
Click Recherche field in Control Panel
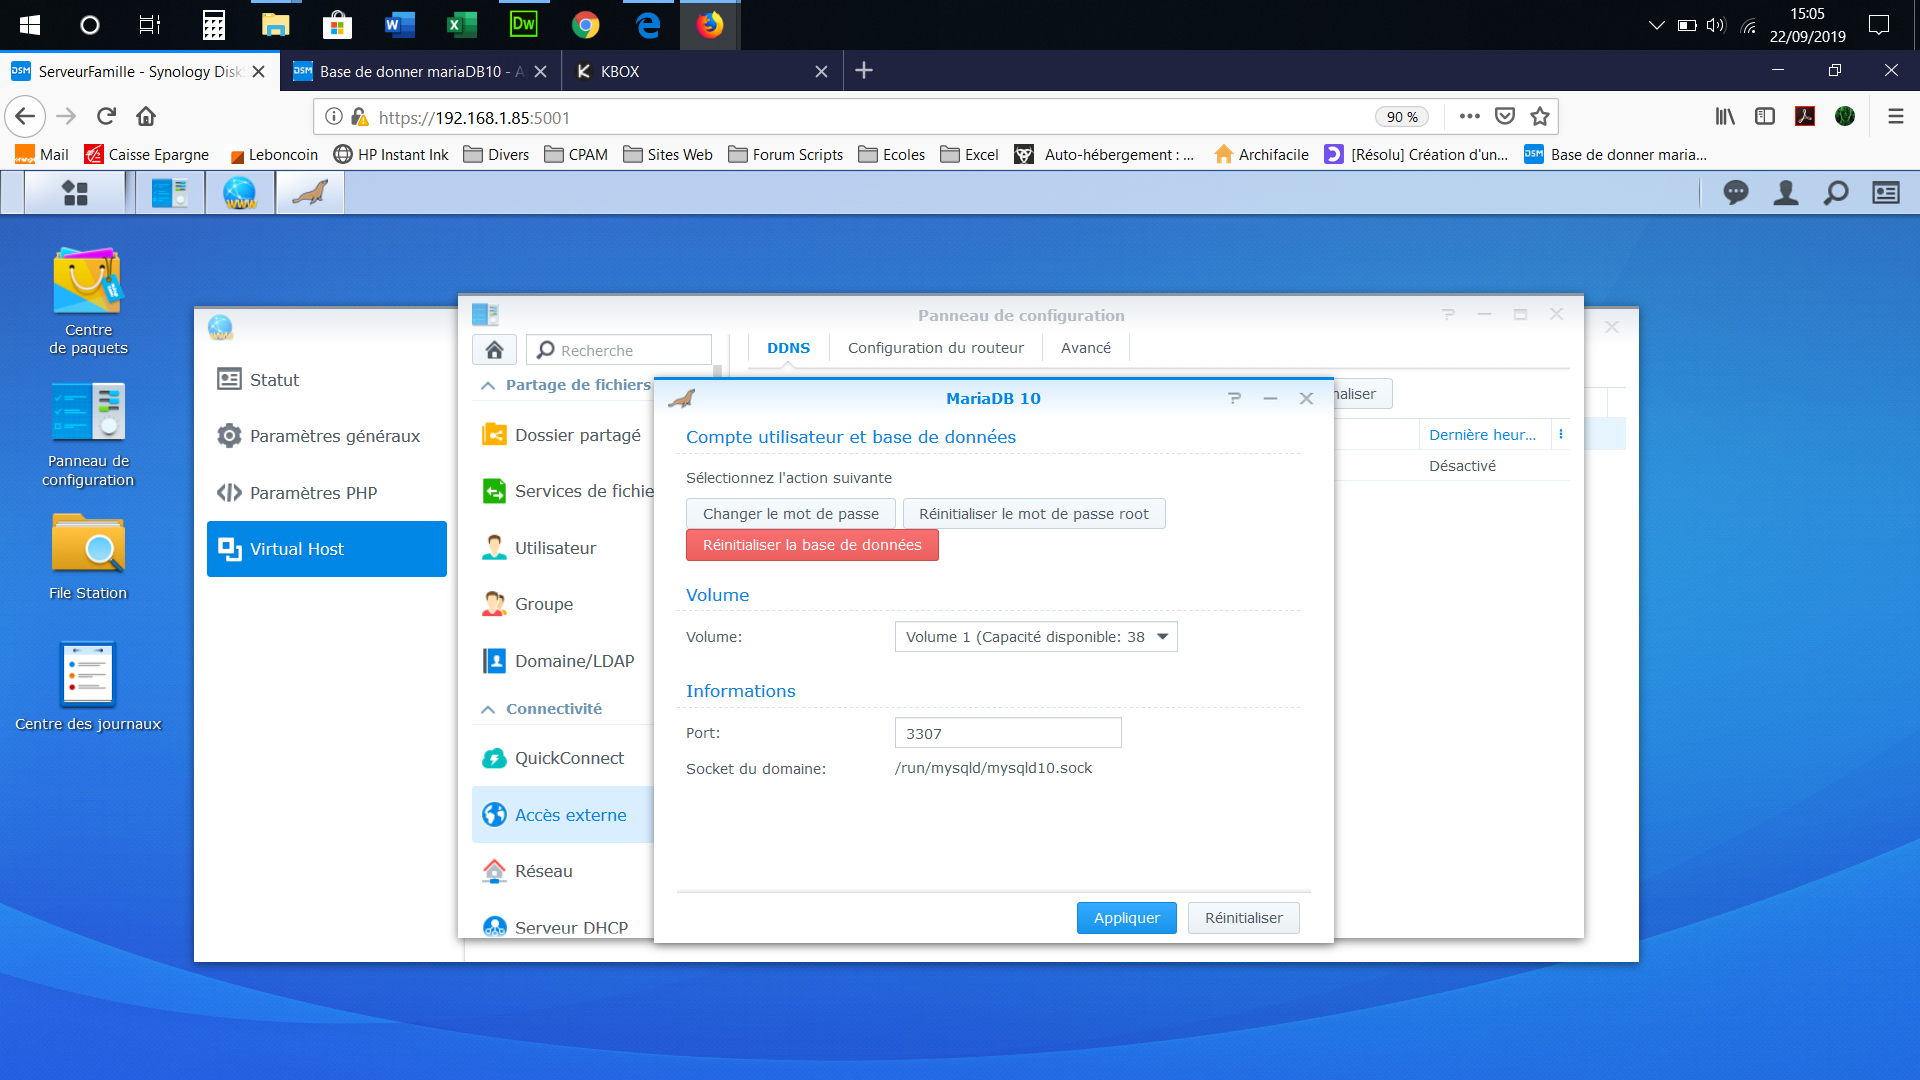(619, 350)
